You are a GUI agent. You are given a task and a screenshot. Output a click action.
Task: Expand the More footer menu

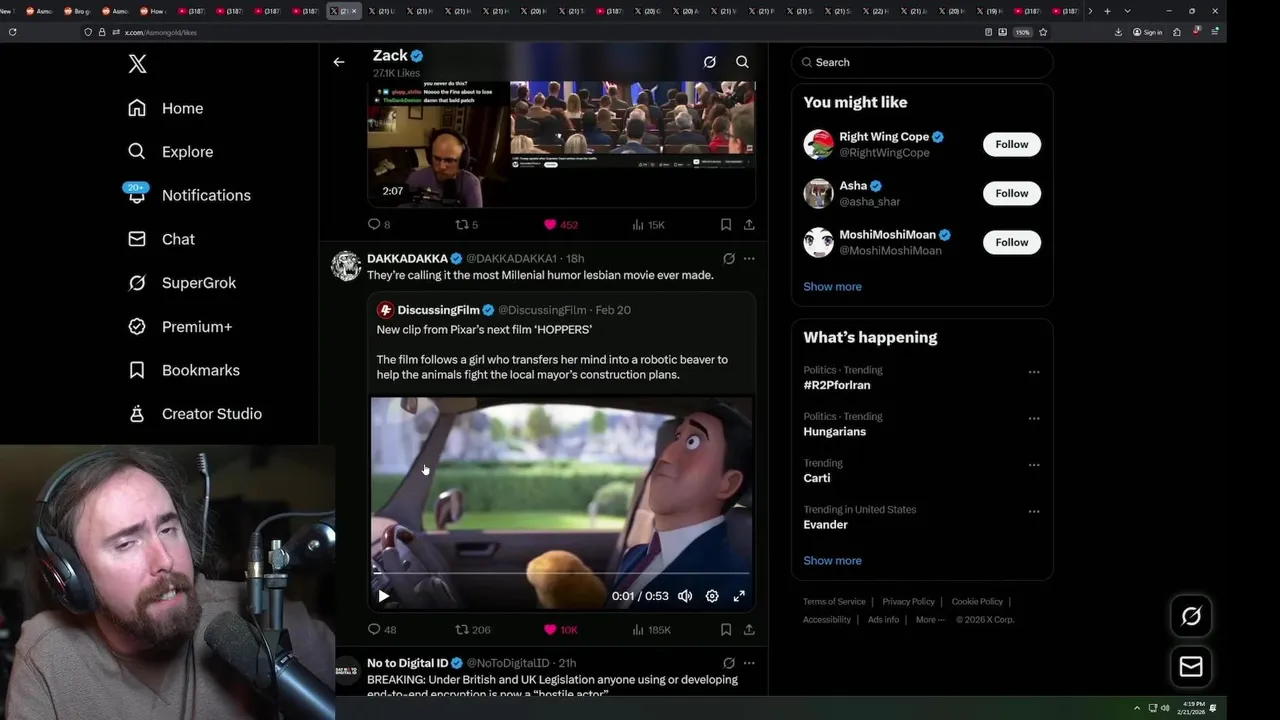click(x=929, y=620)
